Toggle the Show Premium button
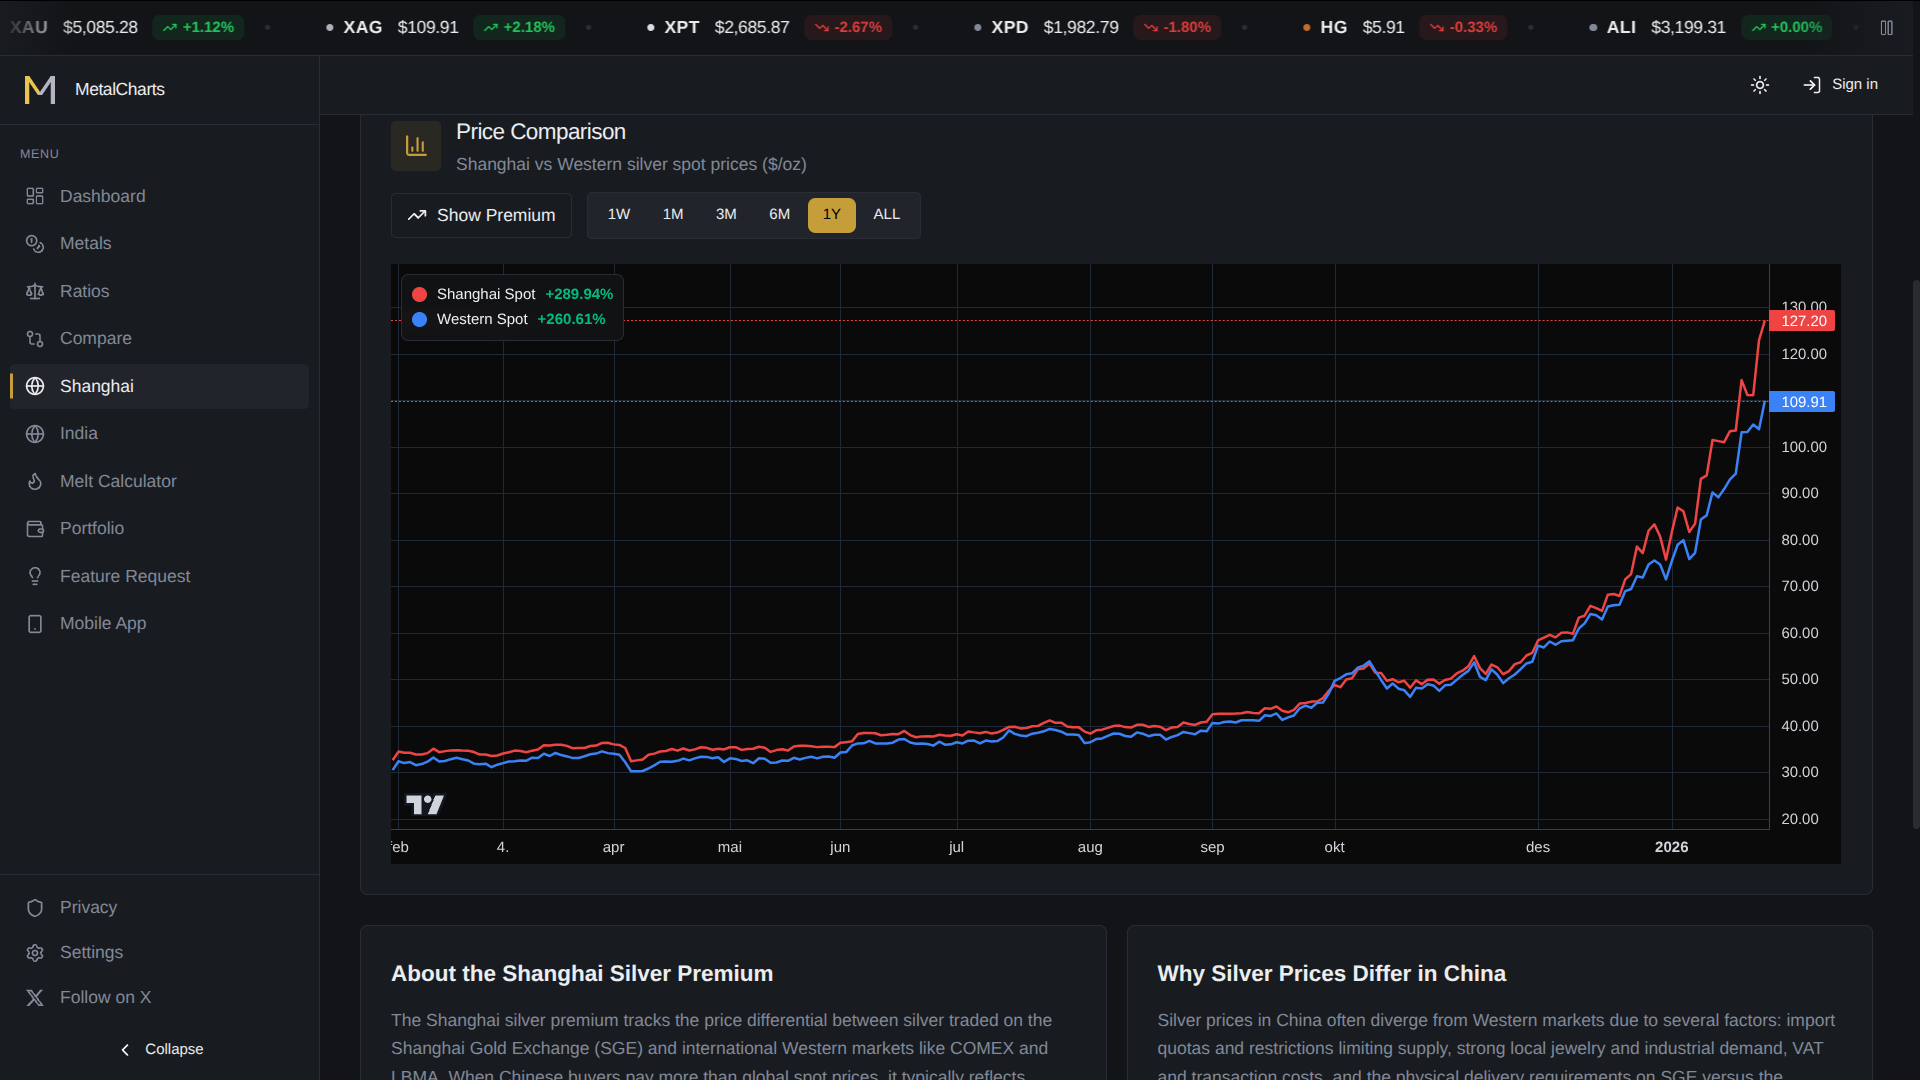The width and height of the screenshot is (1920, 1080). click(481, 216)
